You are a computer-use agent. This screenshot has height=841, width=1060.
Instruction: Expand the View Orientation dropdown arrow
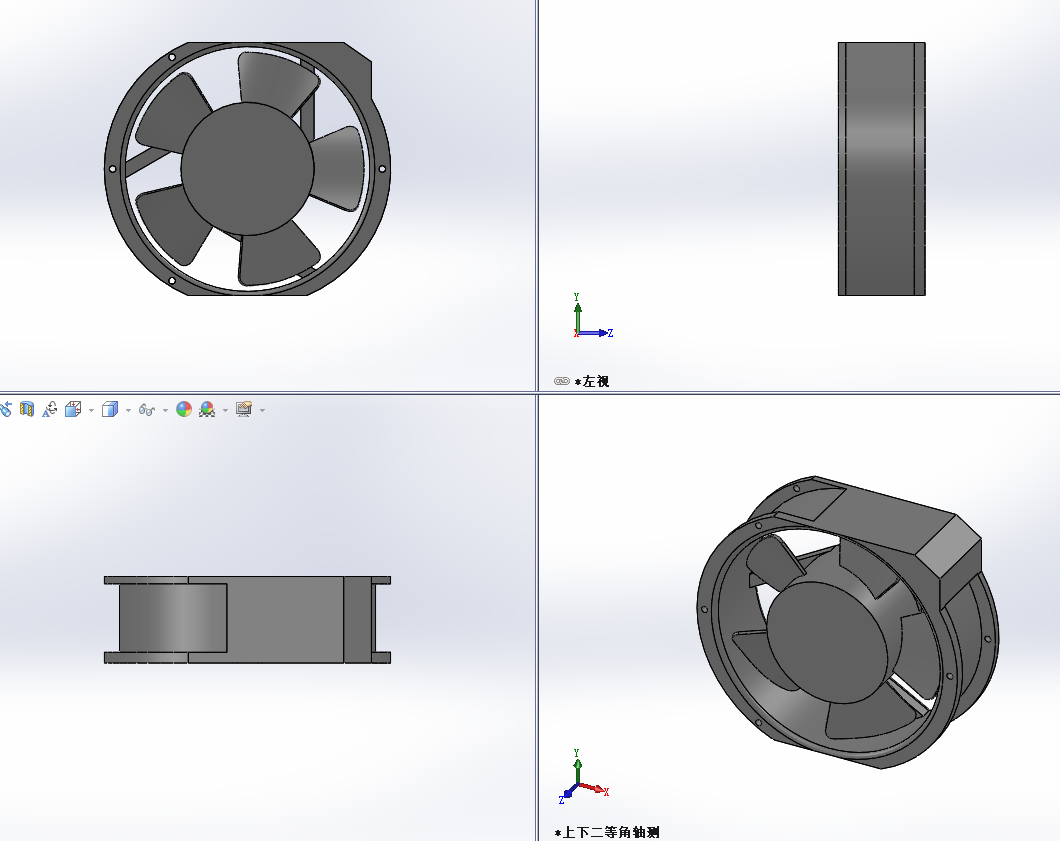pos(91,410)
